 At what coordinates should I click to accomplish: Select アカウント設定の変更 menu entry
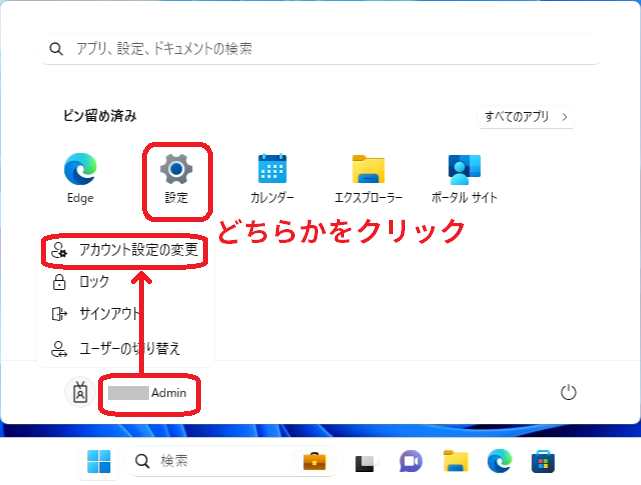pos(125,250)
